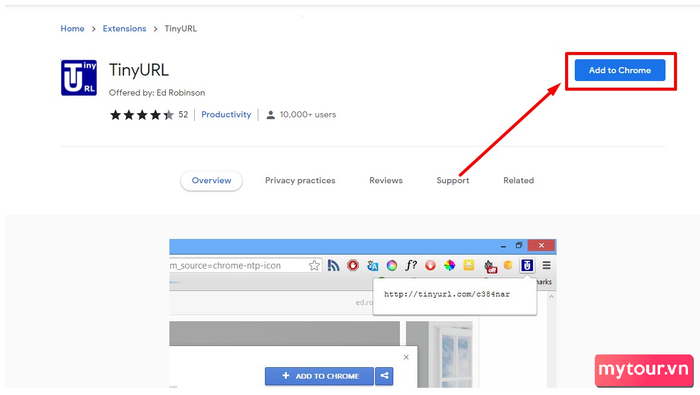Click the TinyURL extension title
This screenshot has width=700, height=395.
tap(139, 70)
